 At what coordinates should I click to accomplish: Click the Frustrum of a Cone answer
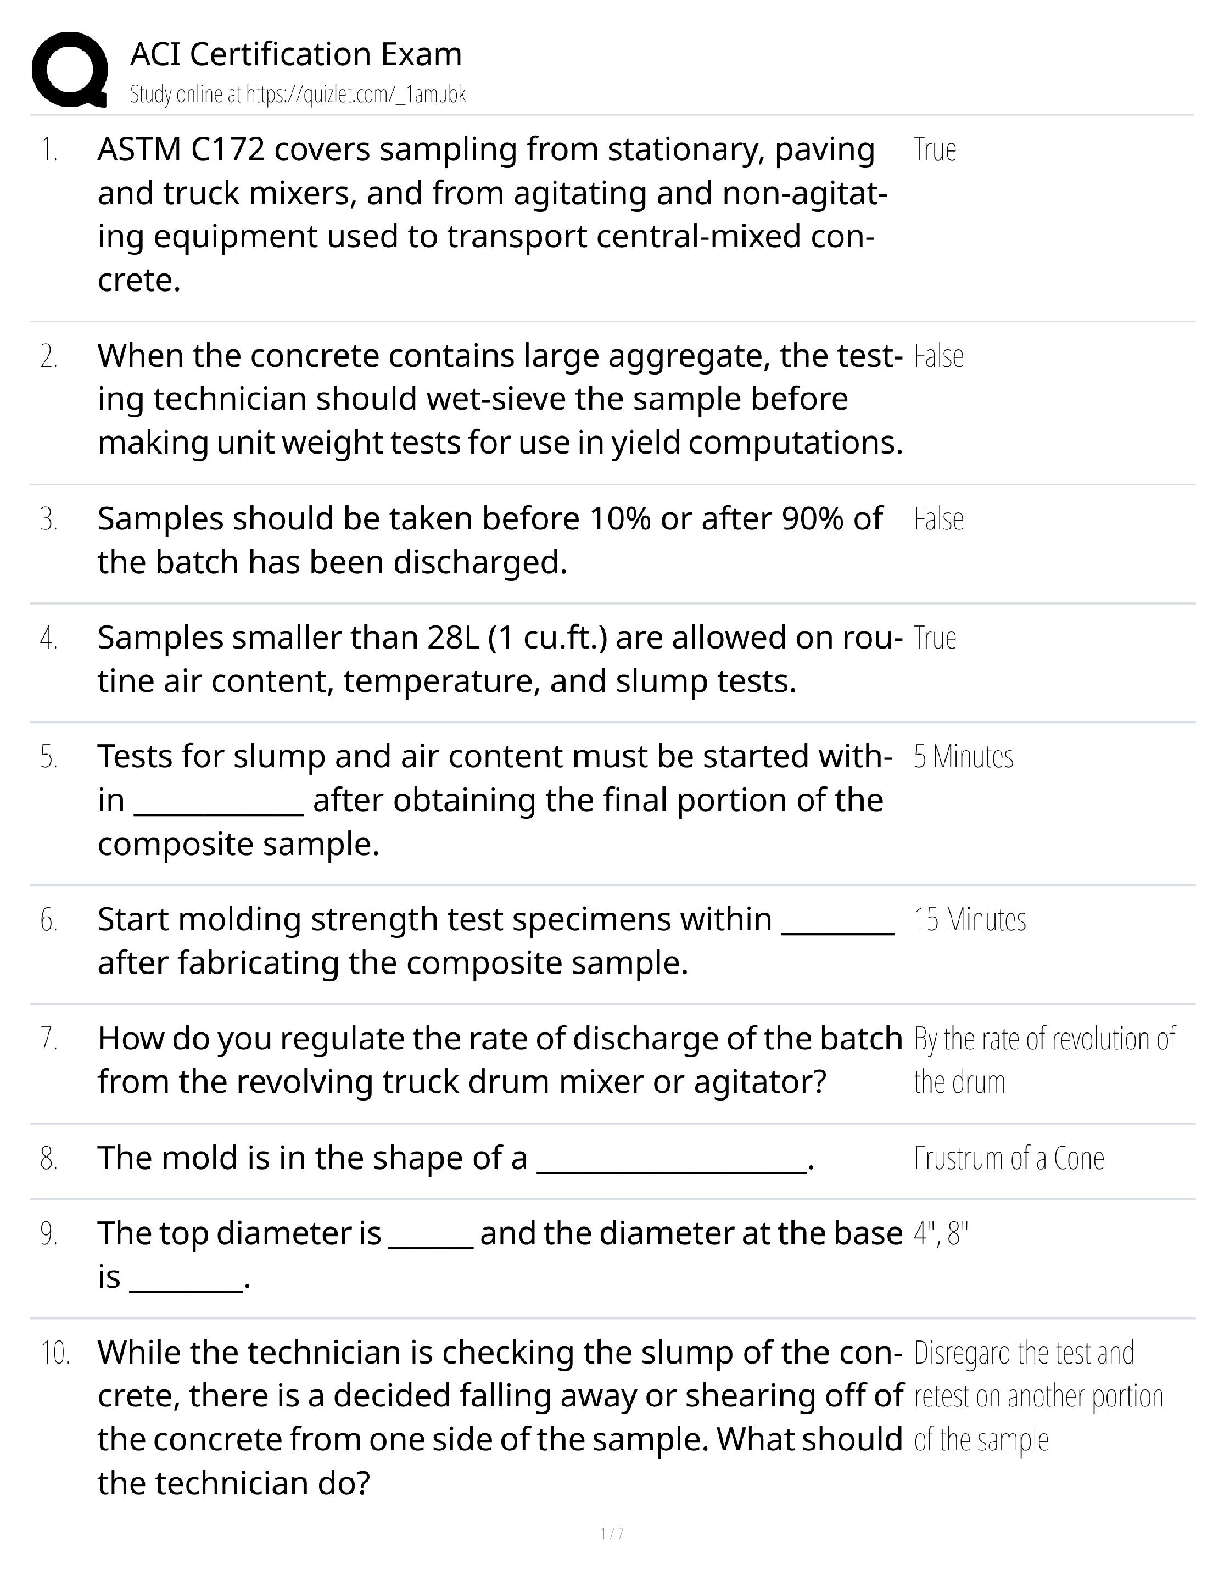coord(1009,1159)
